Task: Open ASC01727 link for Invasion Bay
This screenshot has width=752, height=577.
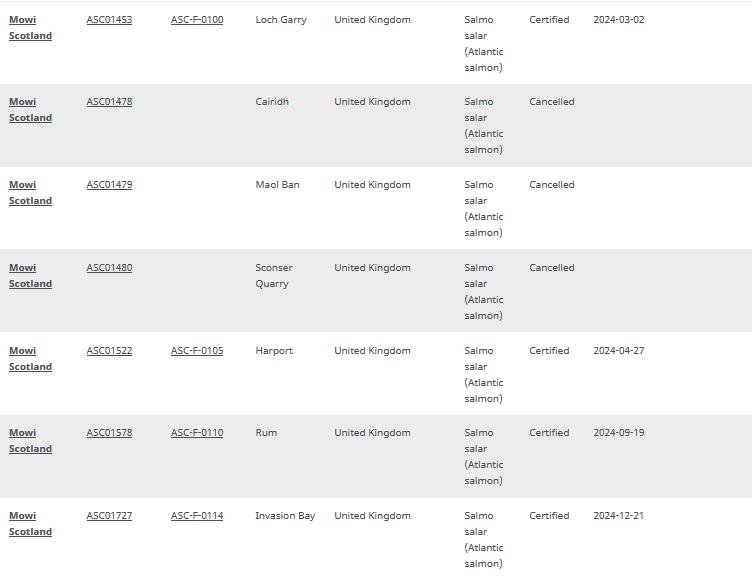Action: pyautogui.click(x=109, y=516)
